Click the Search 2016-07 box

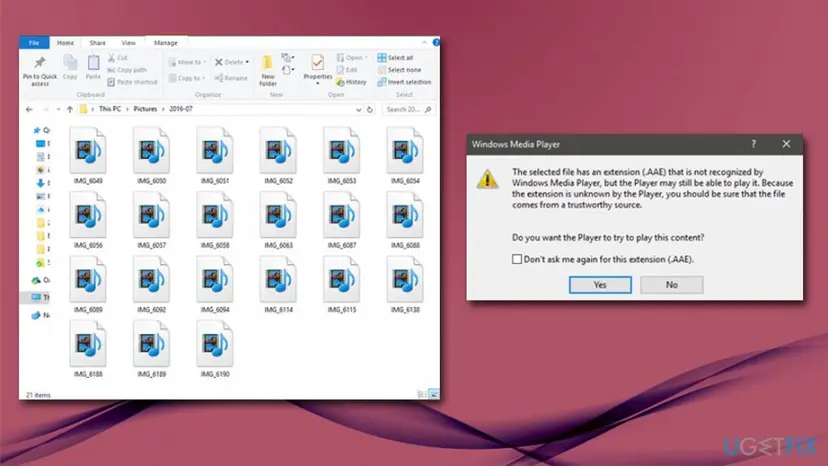[408, 109]
